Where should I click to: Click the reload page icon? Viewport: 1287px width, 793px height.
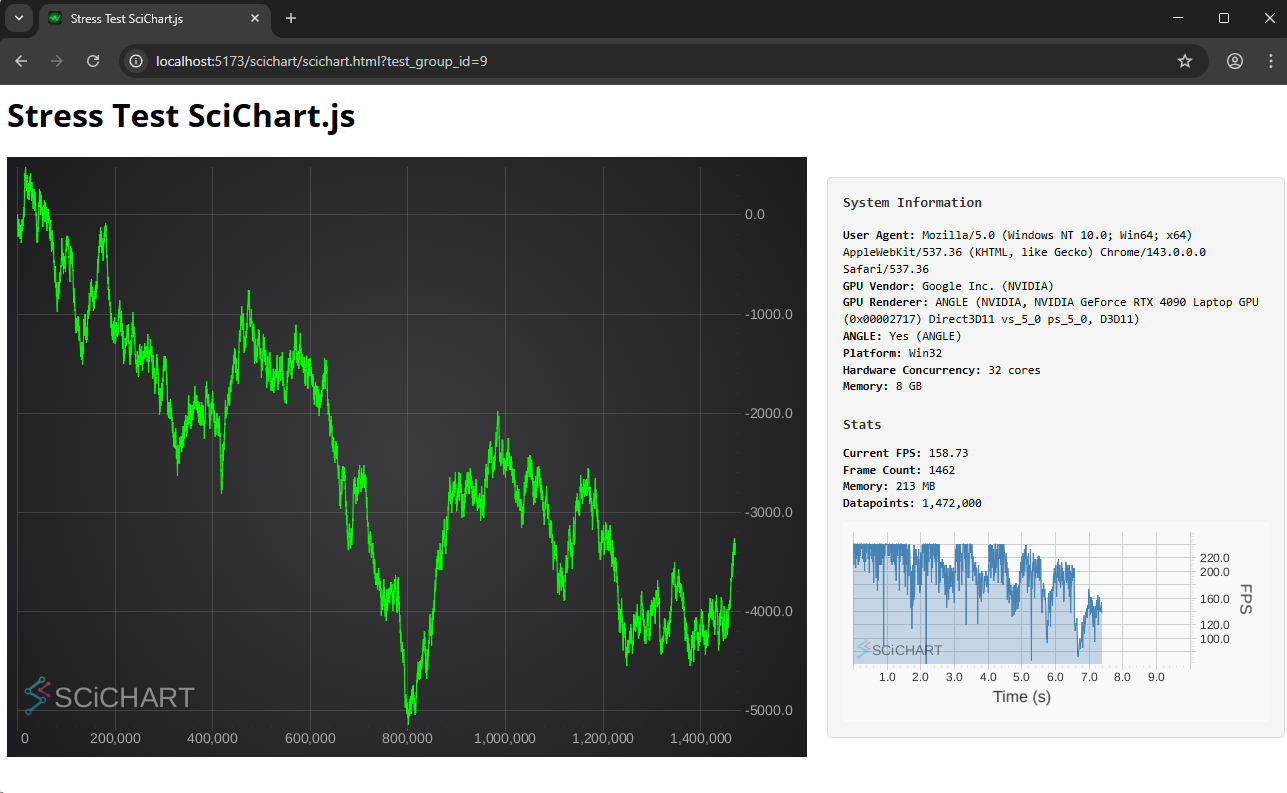(93, 61)
